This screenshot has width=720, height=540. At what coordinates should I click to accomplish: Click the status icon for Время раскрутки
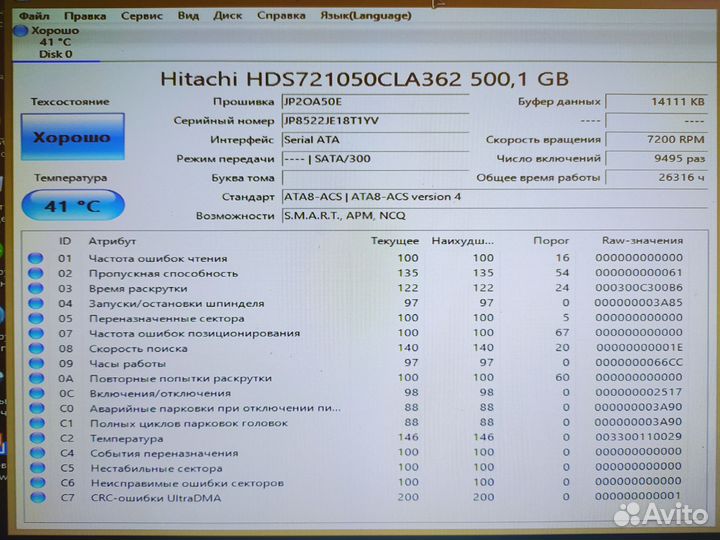tap(35, 288)
